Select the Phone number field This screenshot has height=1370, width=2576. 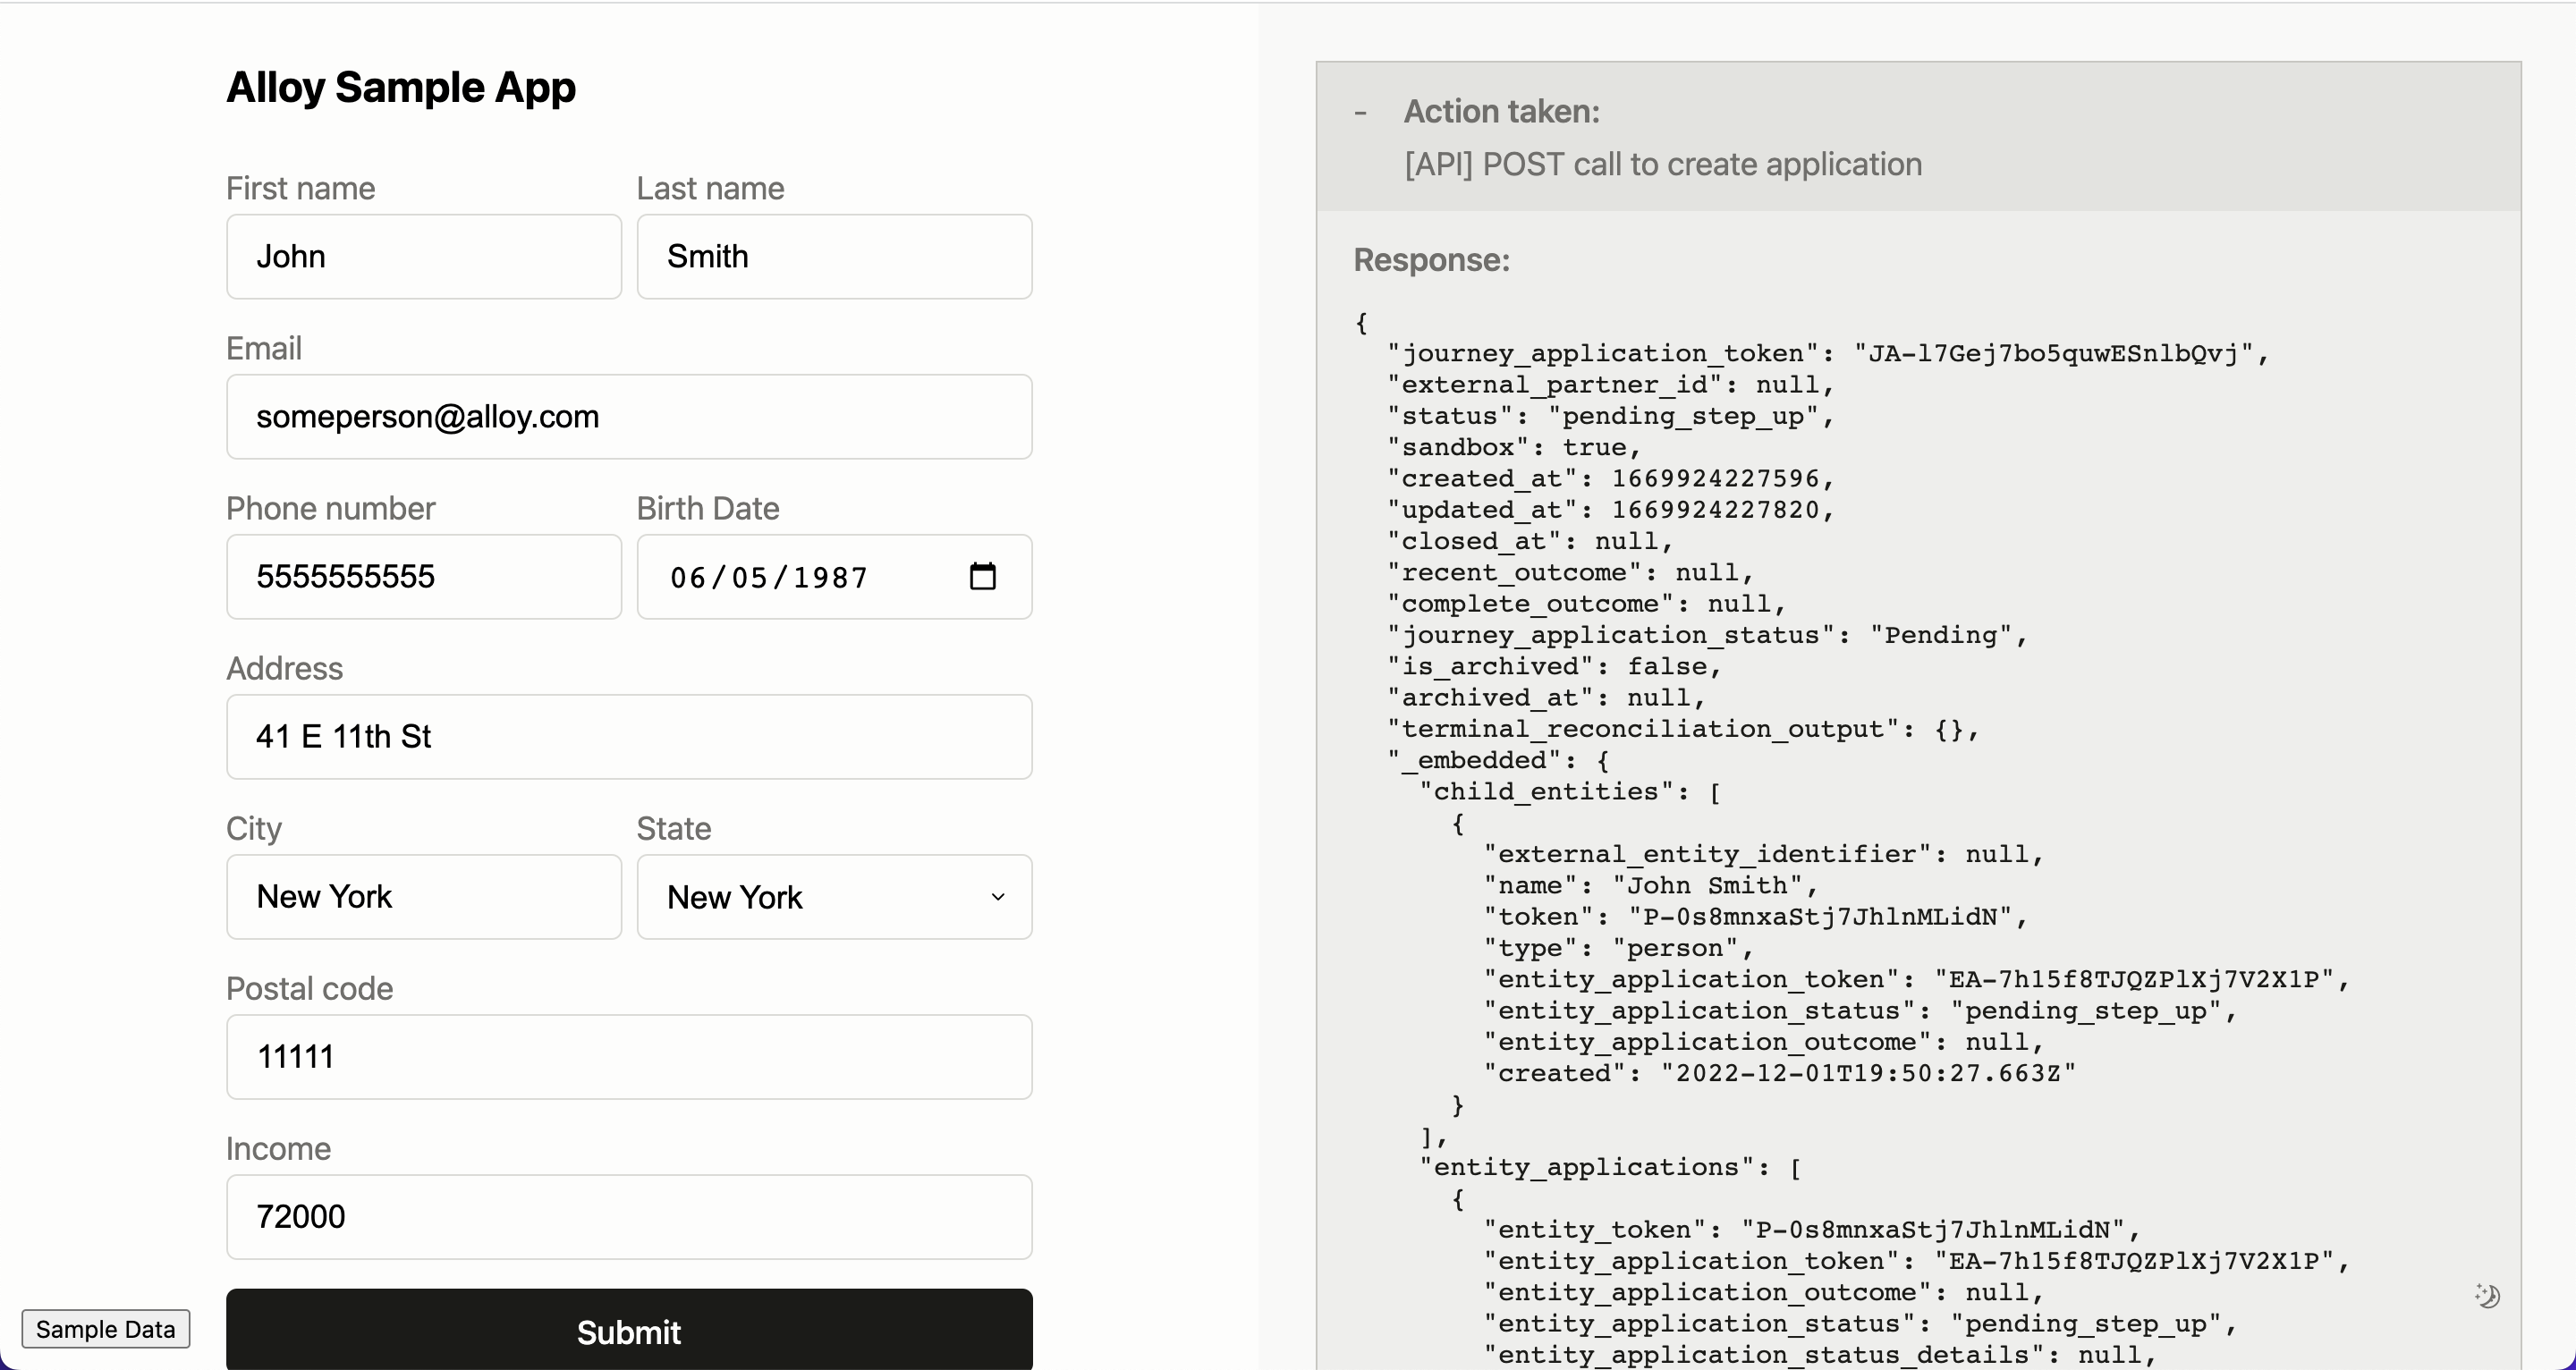coord(423,577)
